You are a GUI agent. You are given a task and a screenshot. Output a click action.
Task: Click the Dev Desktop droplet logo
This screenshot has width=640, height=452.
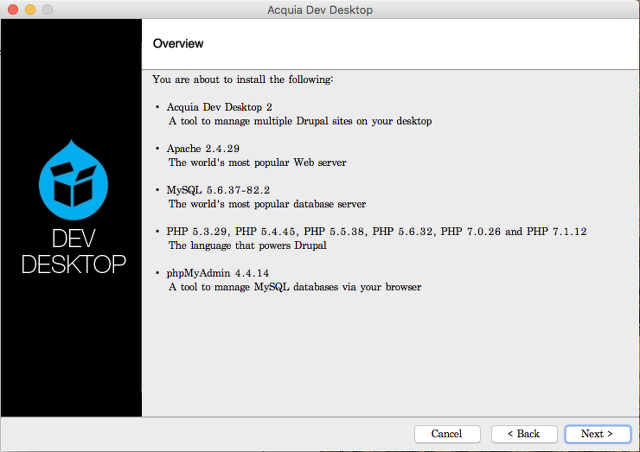click(73, 180)
